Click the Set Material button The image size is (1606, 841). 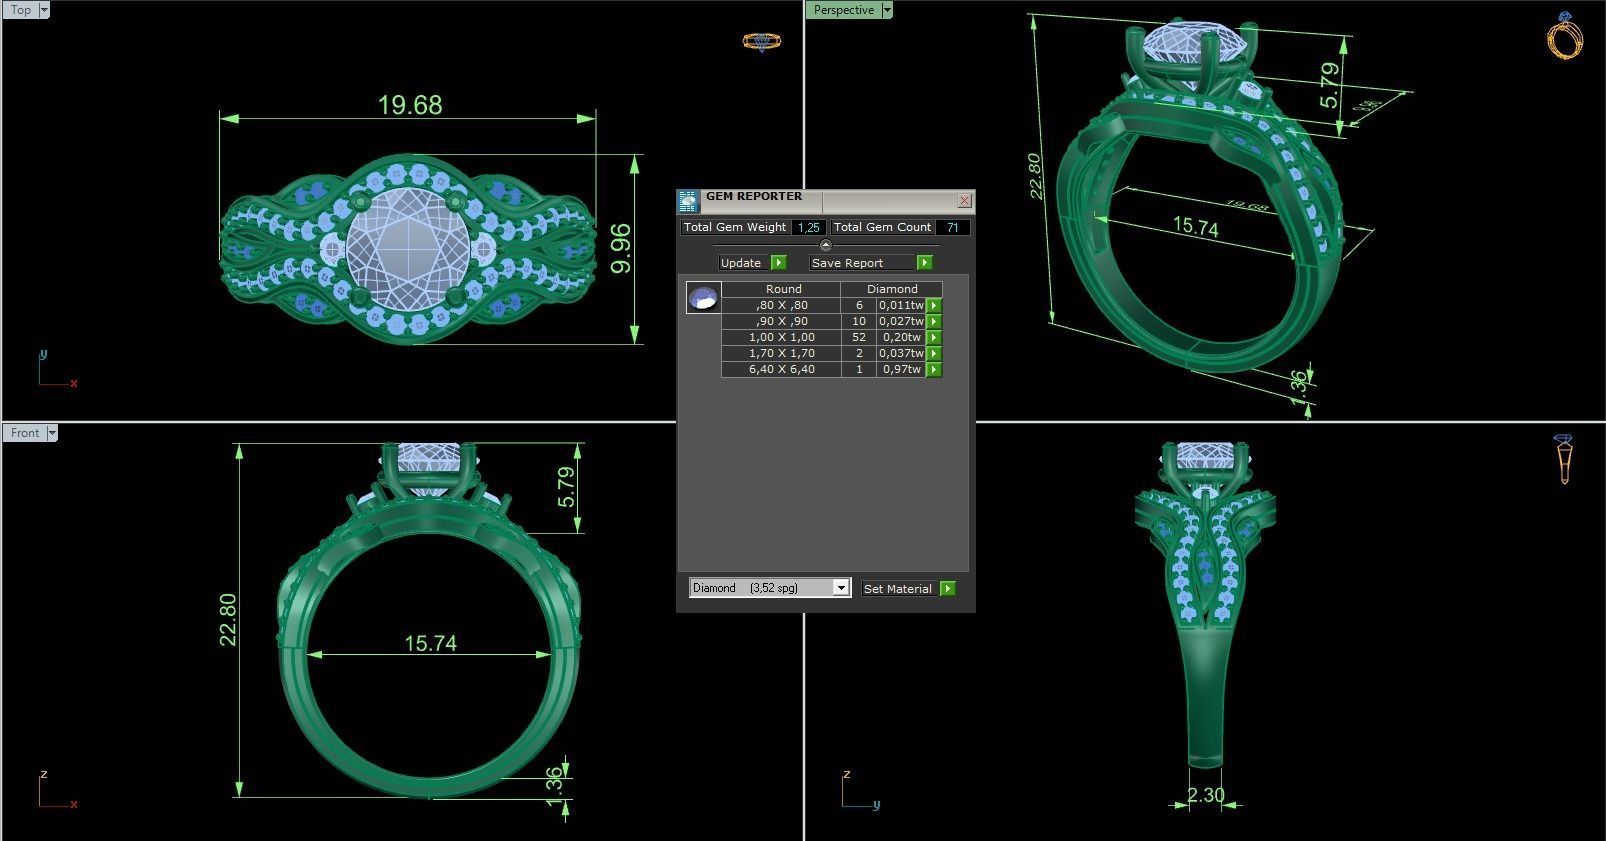[898, 588]
